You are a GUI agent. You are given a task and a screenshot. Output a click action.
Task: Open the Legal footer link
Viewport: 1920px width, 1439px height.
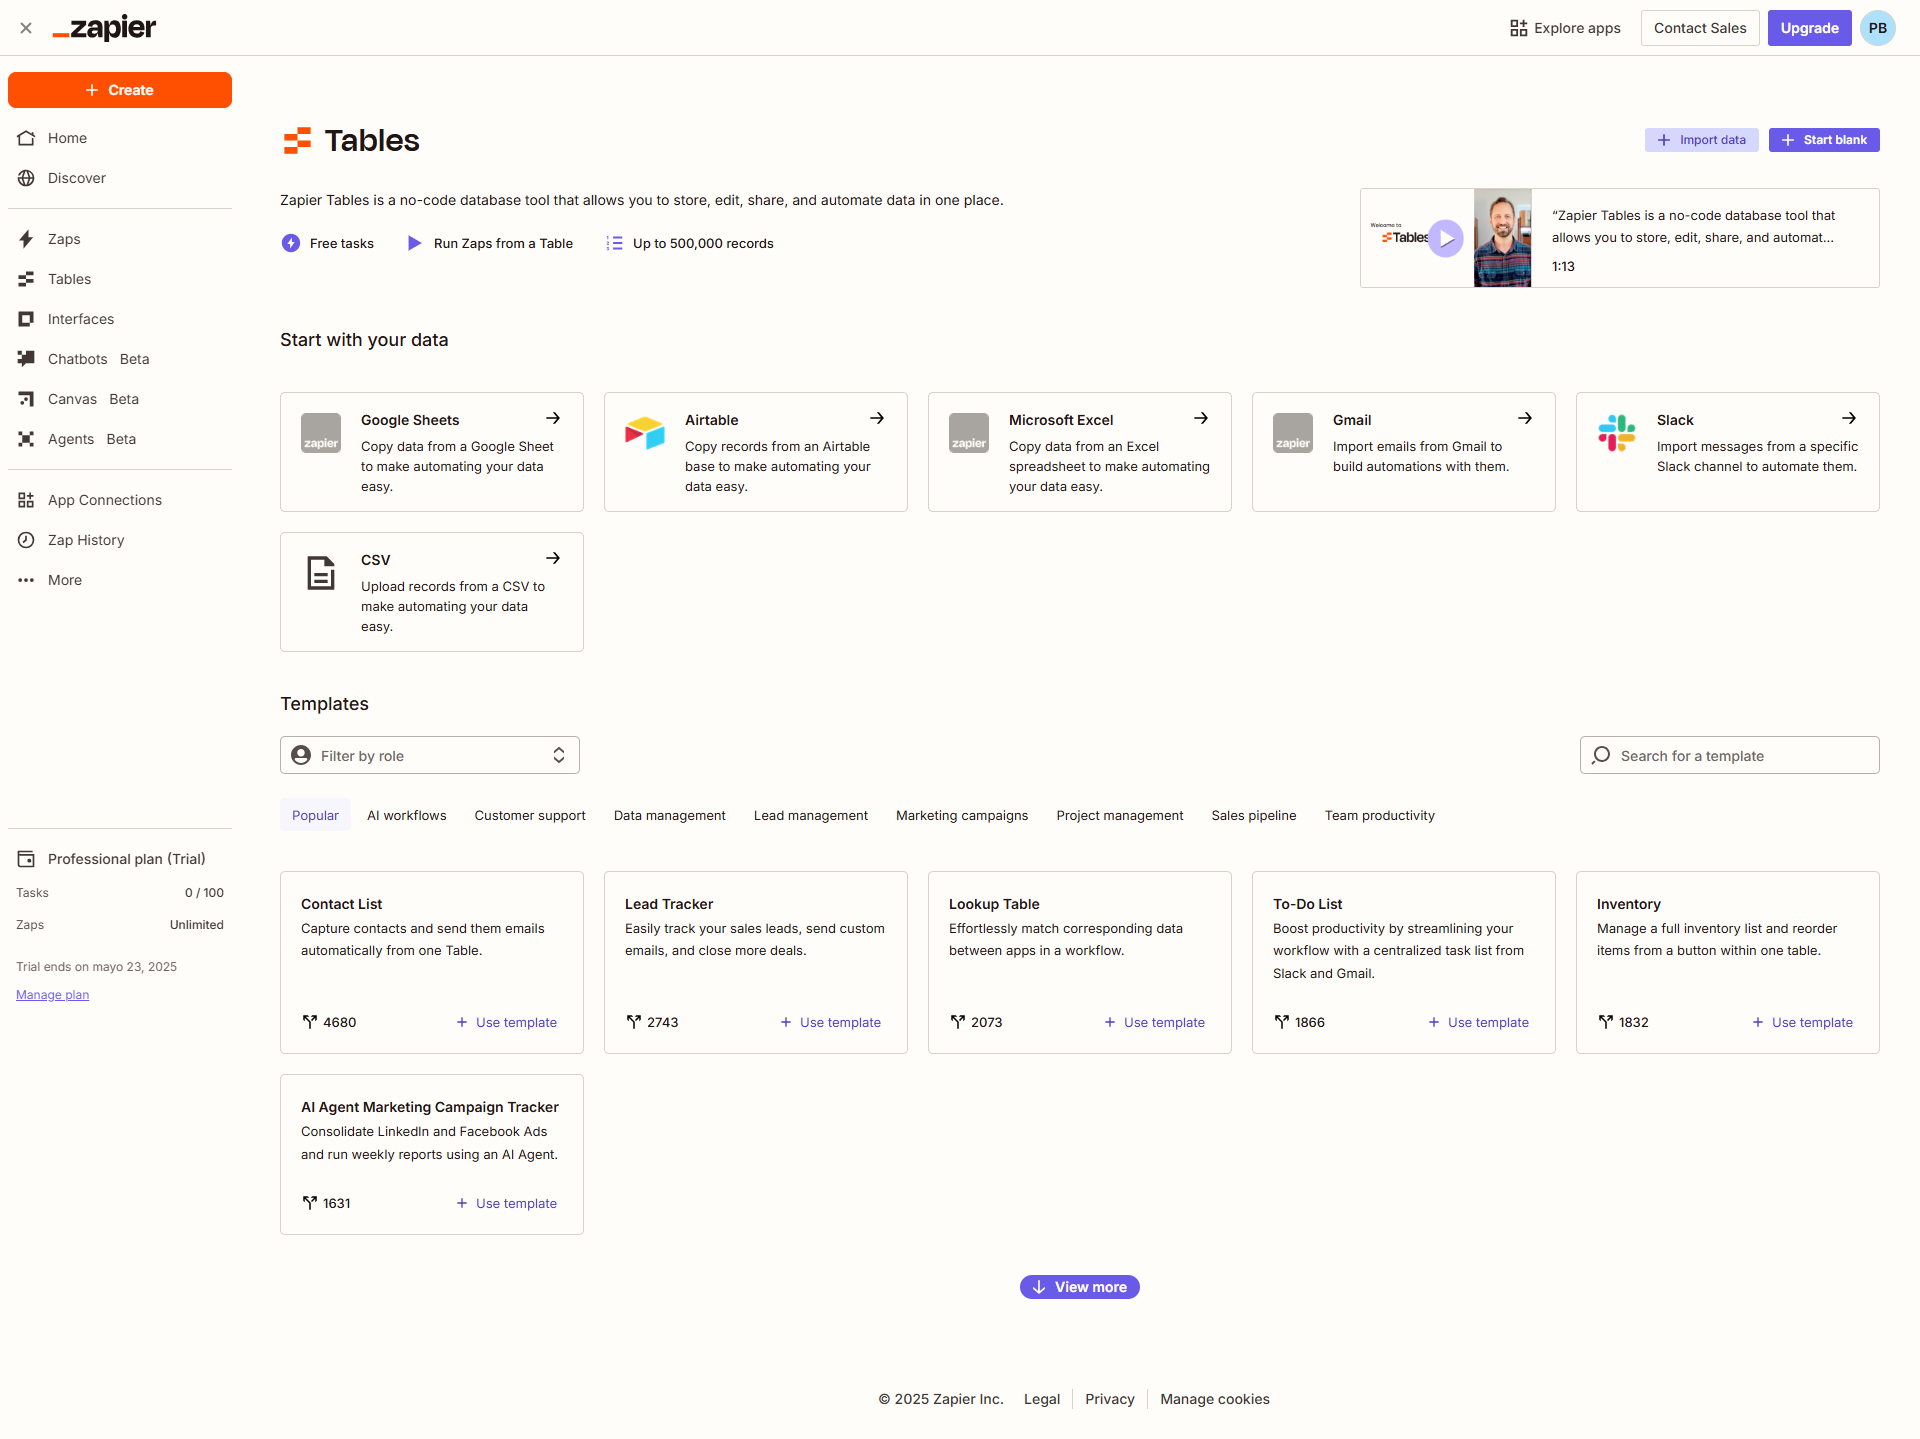click(x=1042, y=1399)
